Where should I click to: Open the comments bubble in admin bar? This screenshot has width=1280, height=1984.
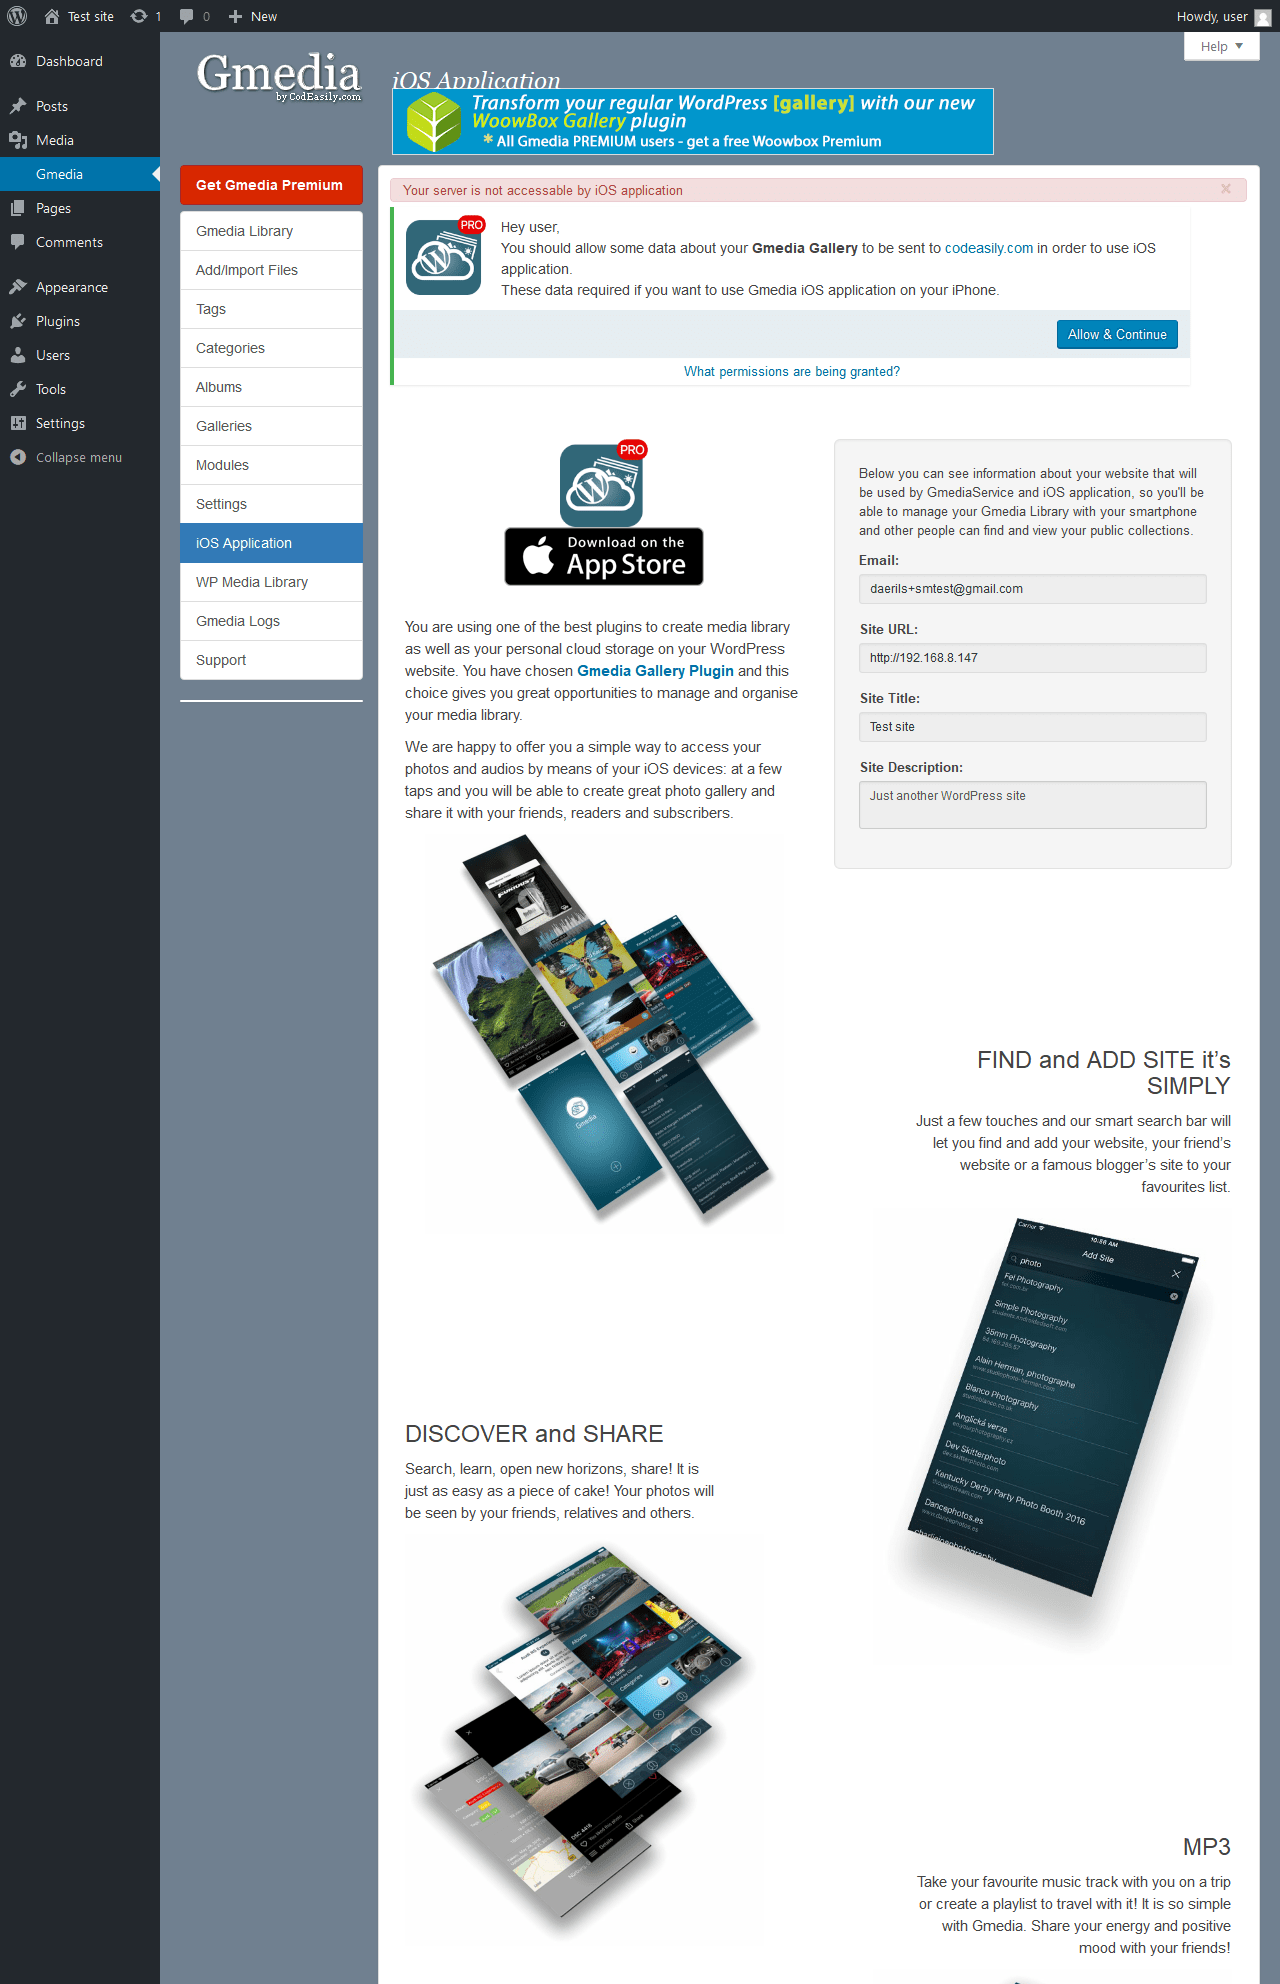(x=186, y=16)
